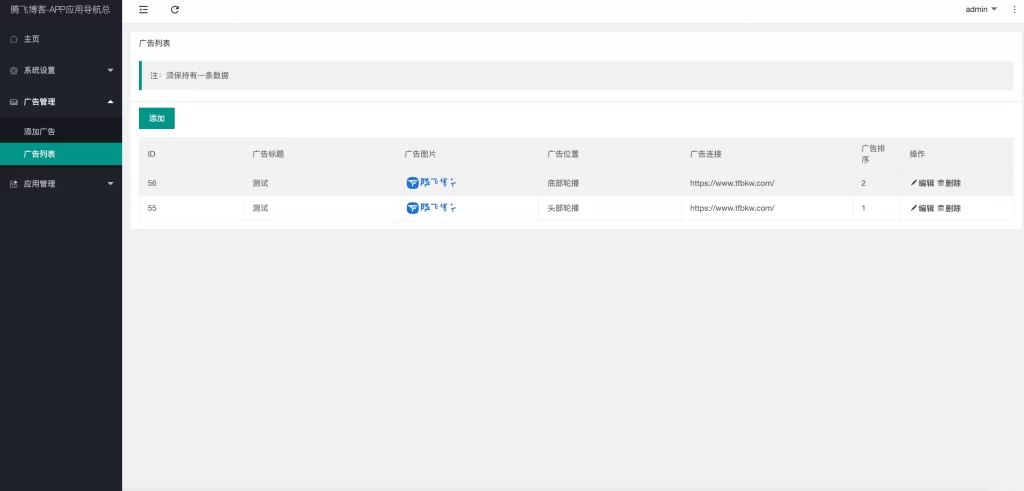Viewport: 1024px width, 491px height.
Task: Click delete trash icon for ad 55
Action: 940,208
